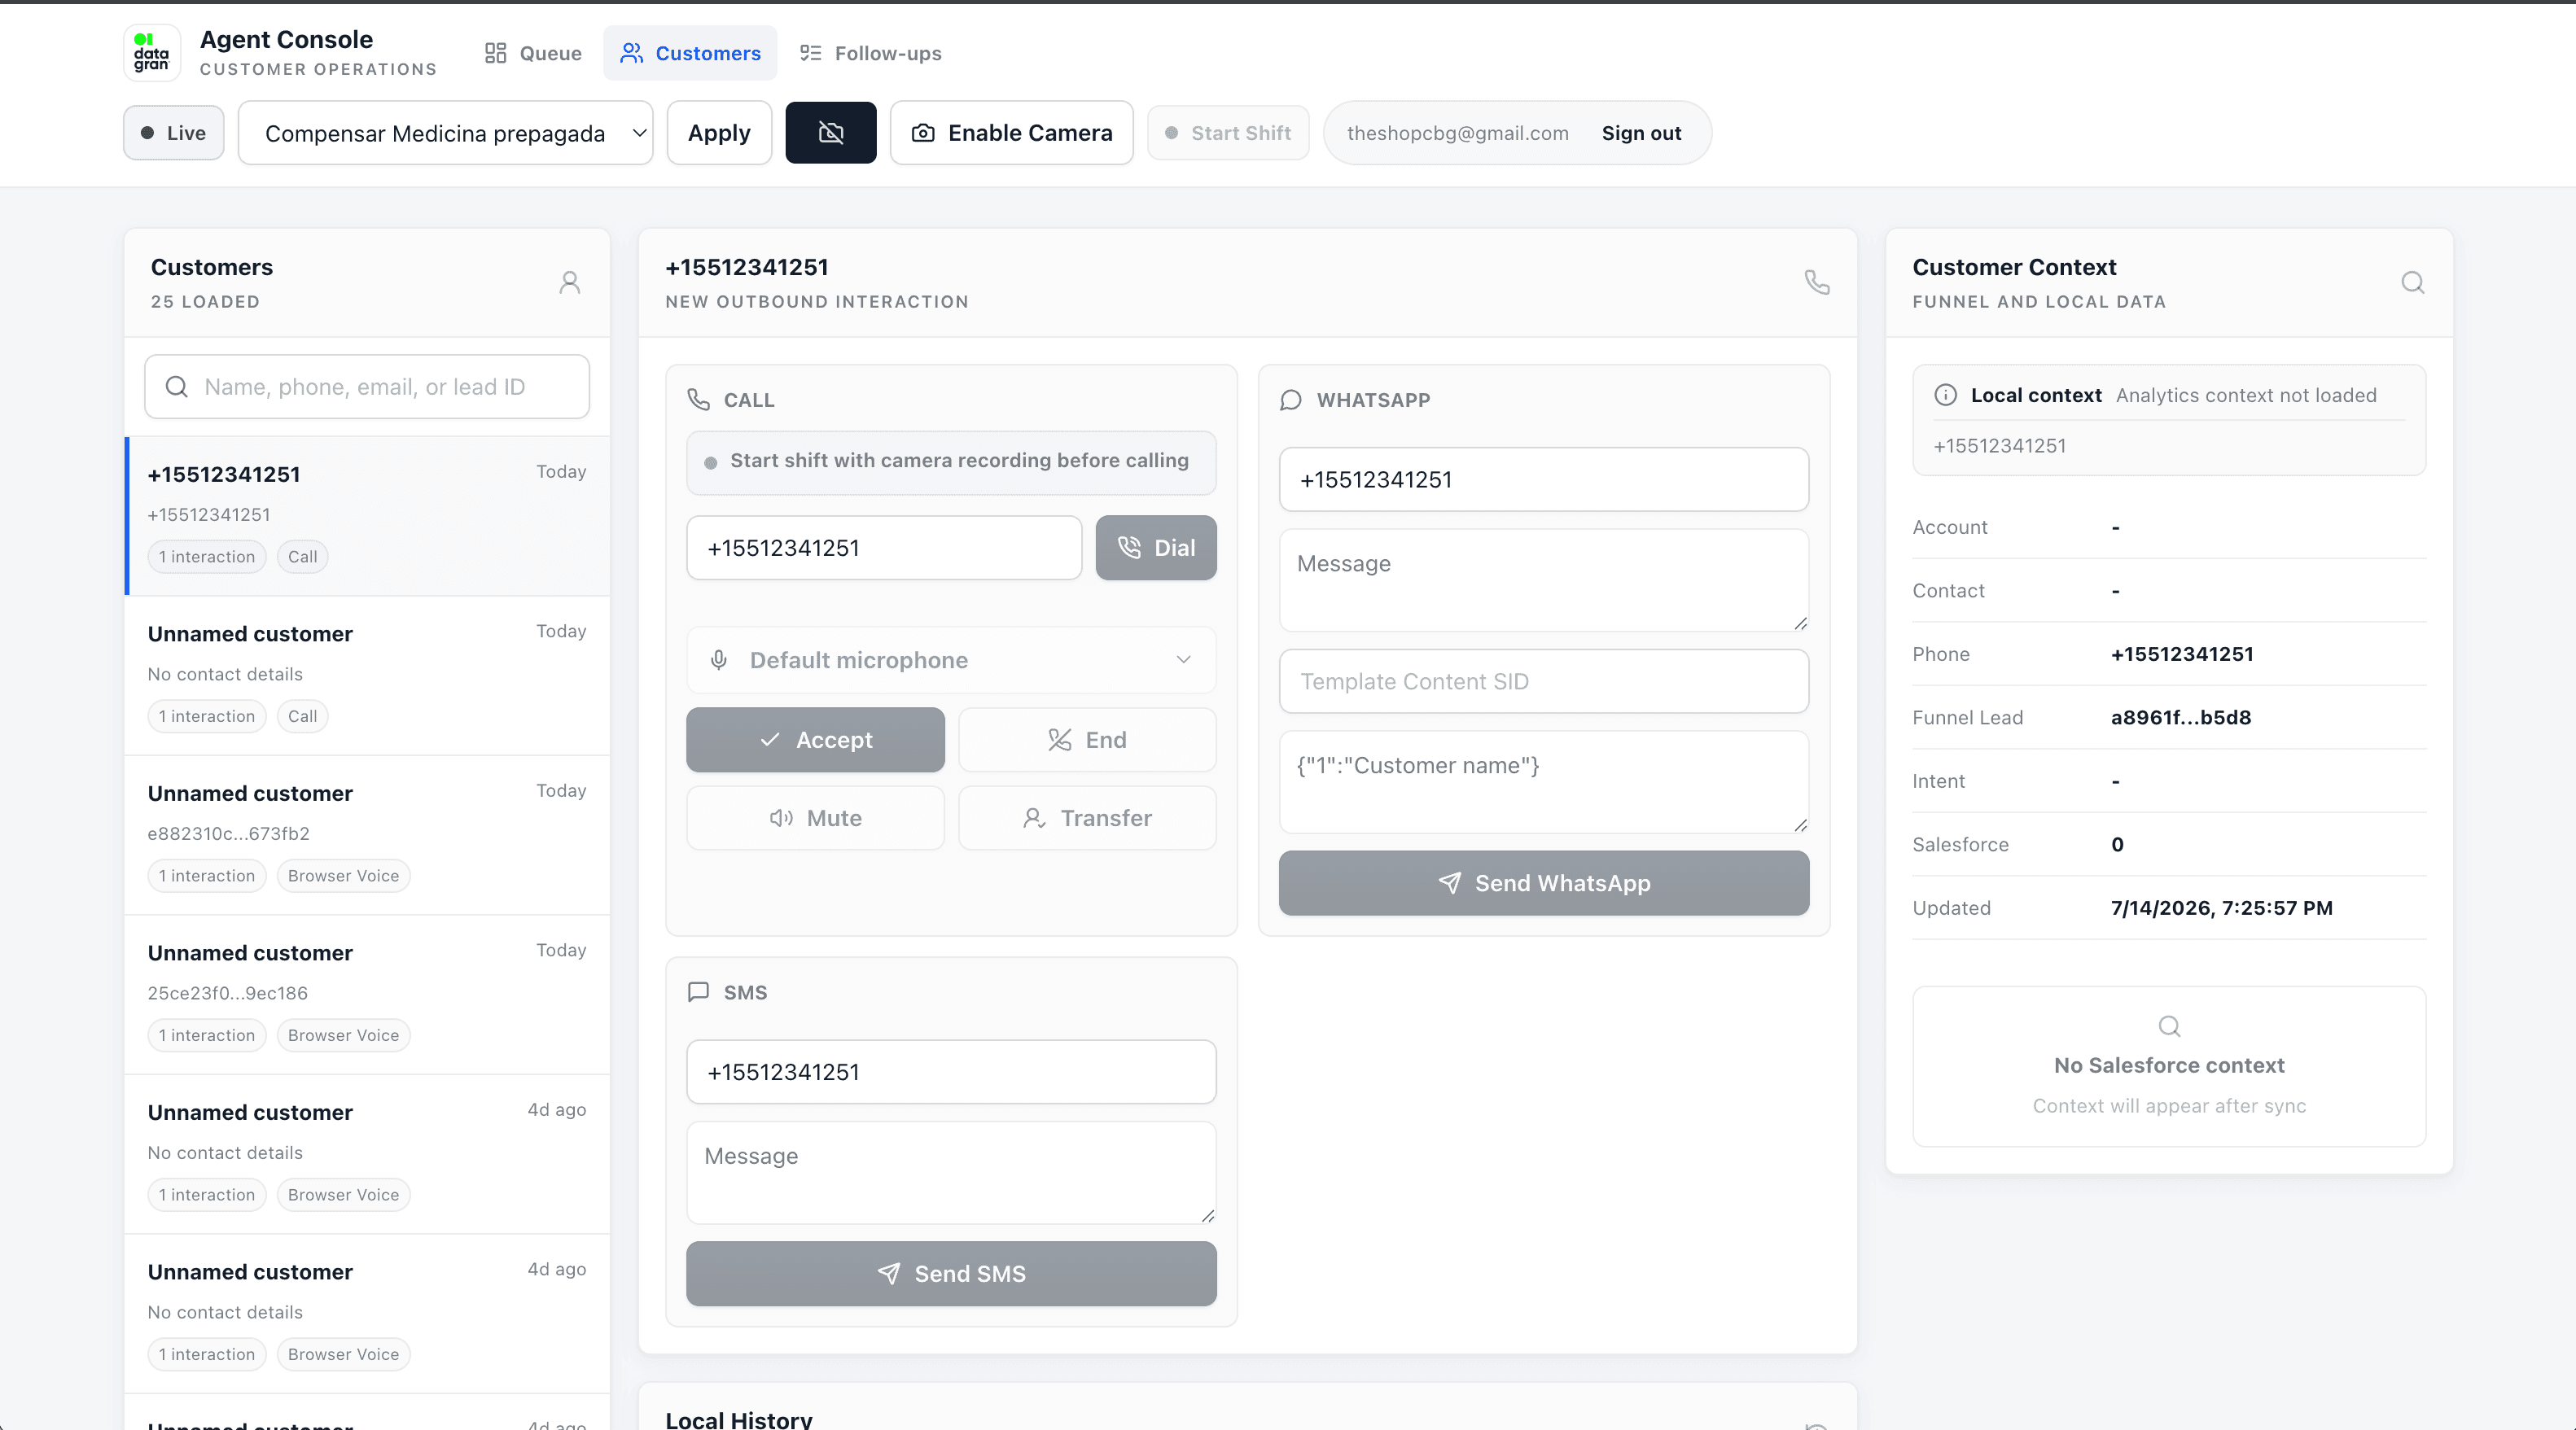This screenshot has width=2576, height=1430.
Task: Select Unnamed customer 25ce23f0...9ec186
Action: click(367, 995)
